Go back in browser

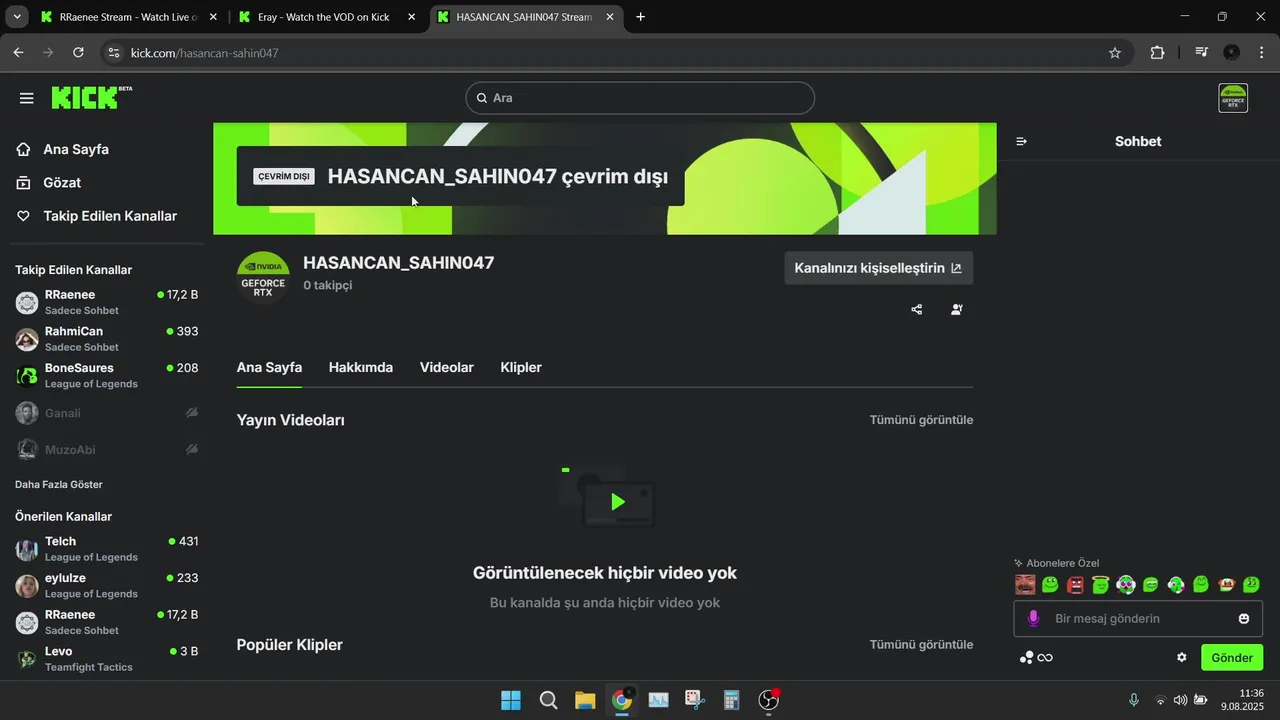pos(18,53)
